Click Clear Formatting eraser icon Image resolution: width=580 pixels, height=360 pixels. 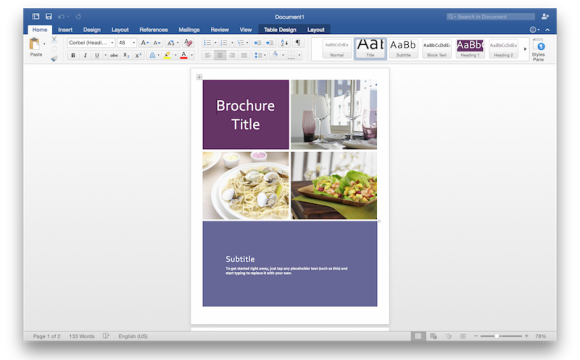188,43
